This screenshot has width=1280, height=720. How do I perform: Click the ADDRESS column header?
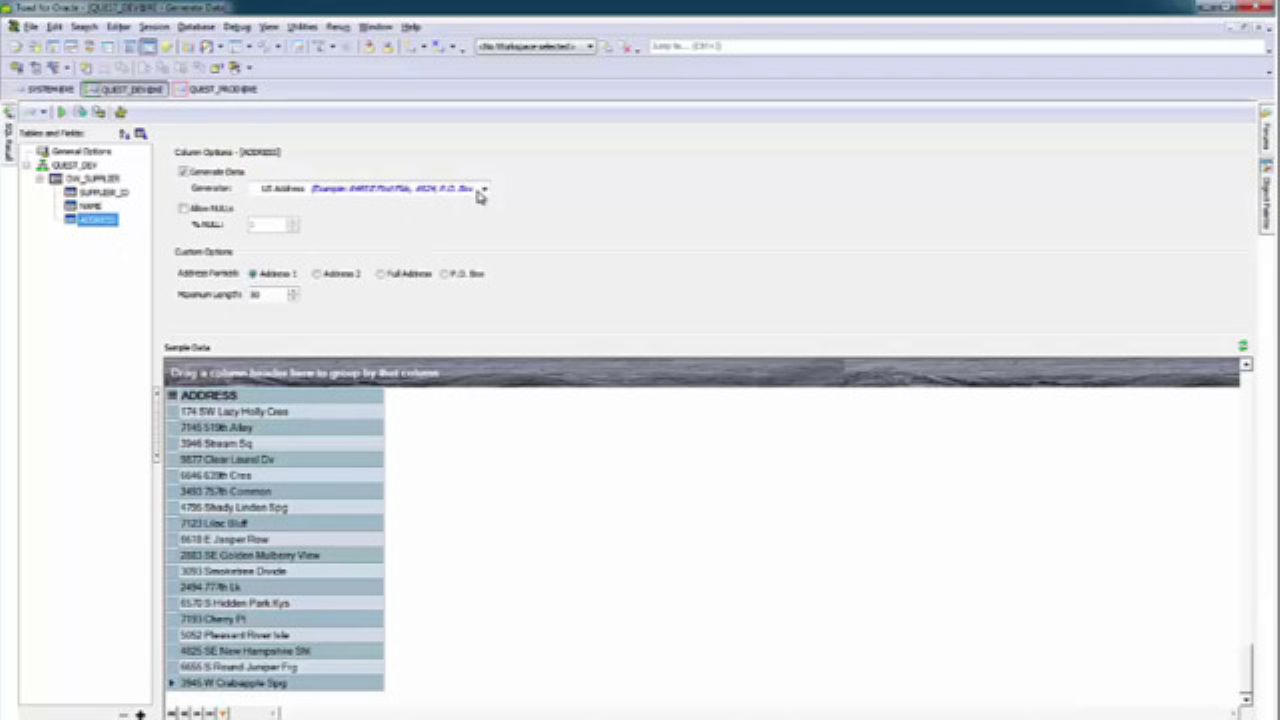click(x=209, y=396)
